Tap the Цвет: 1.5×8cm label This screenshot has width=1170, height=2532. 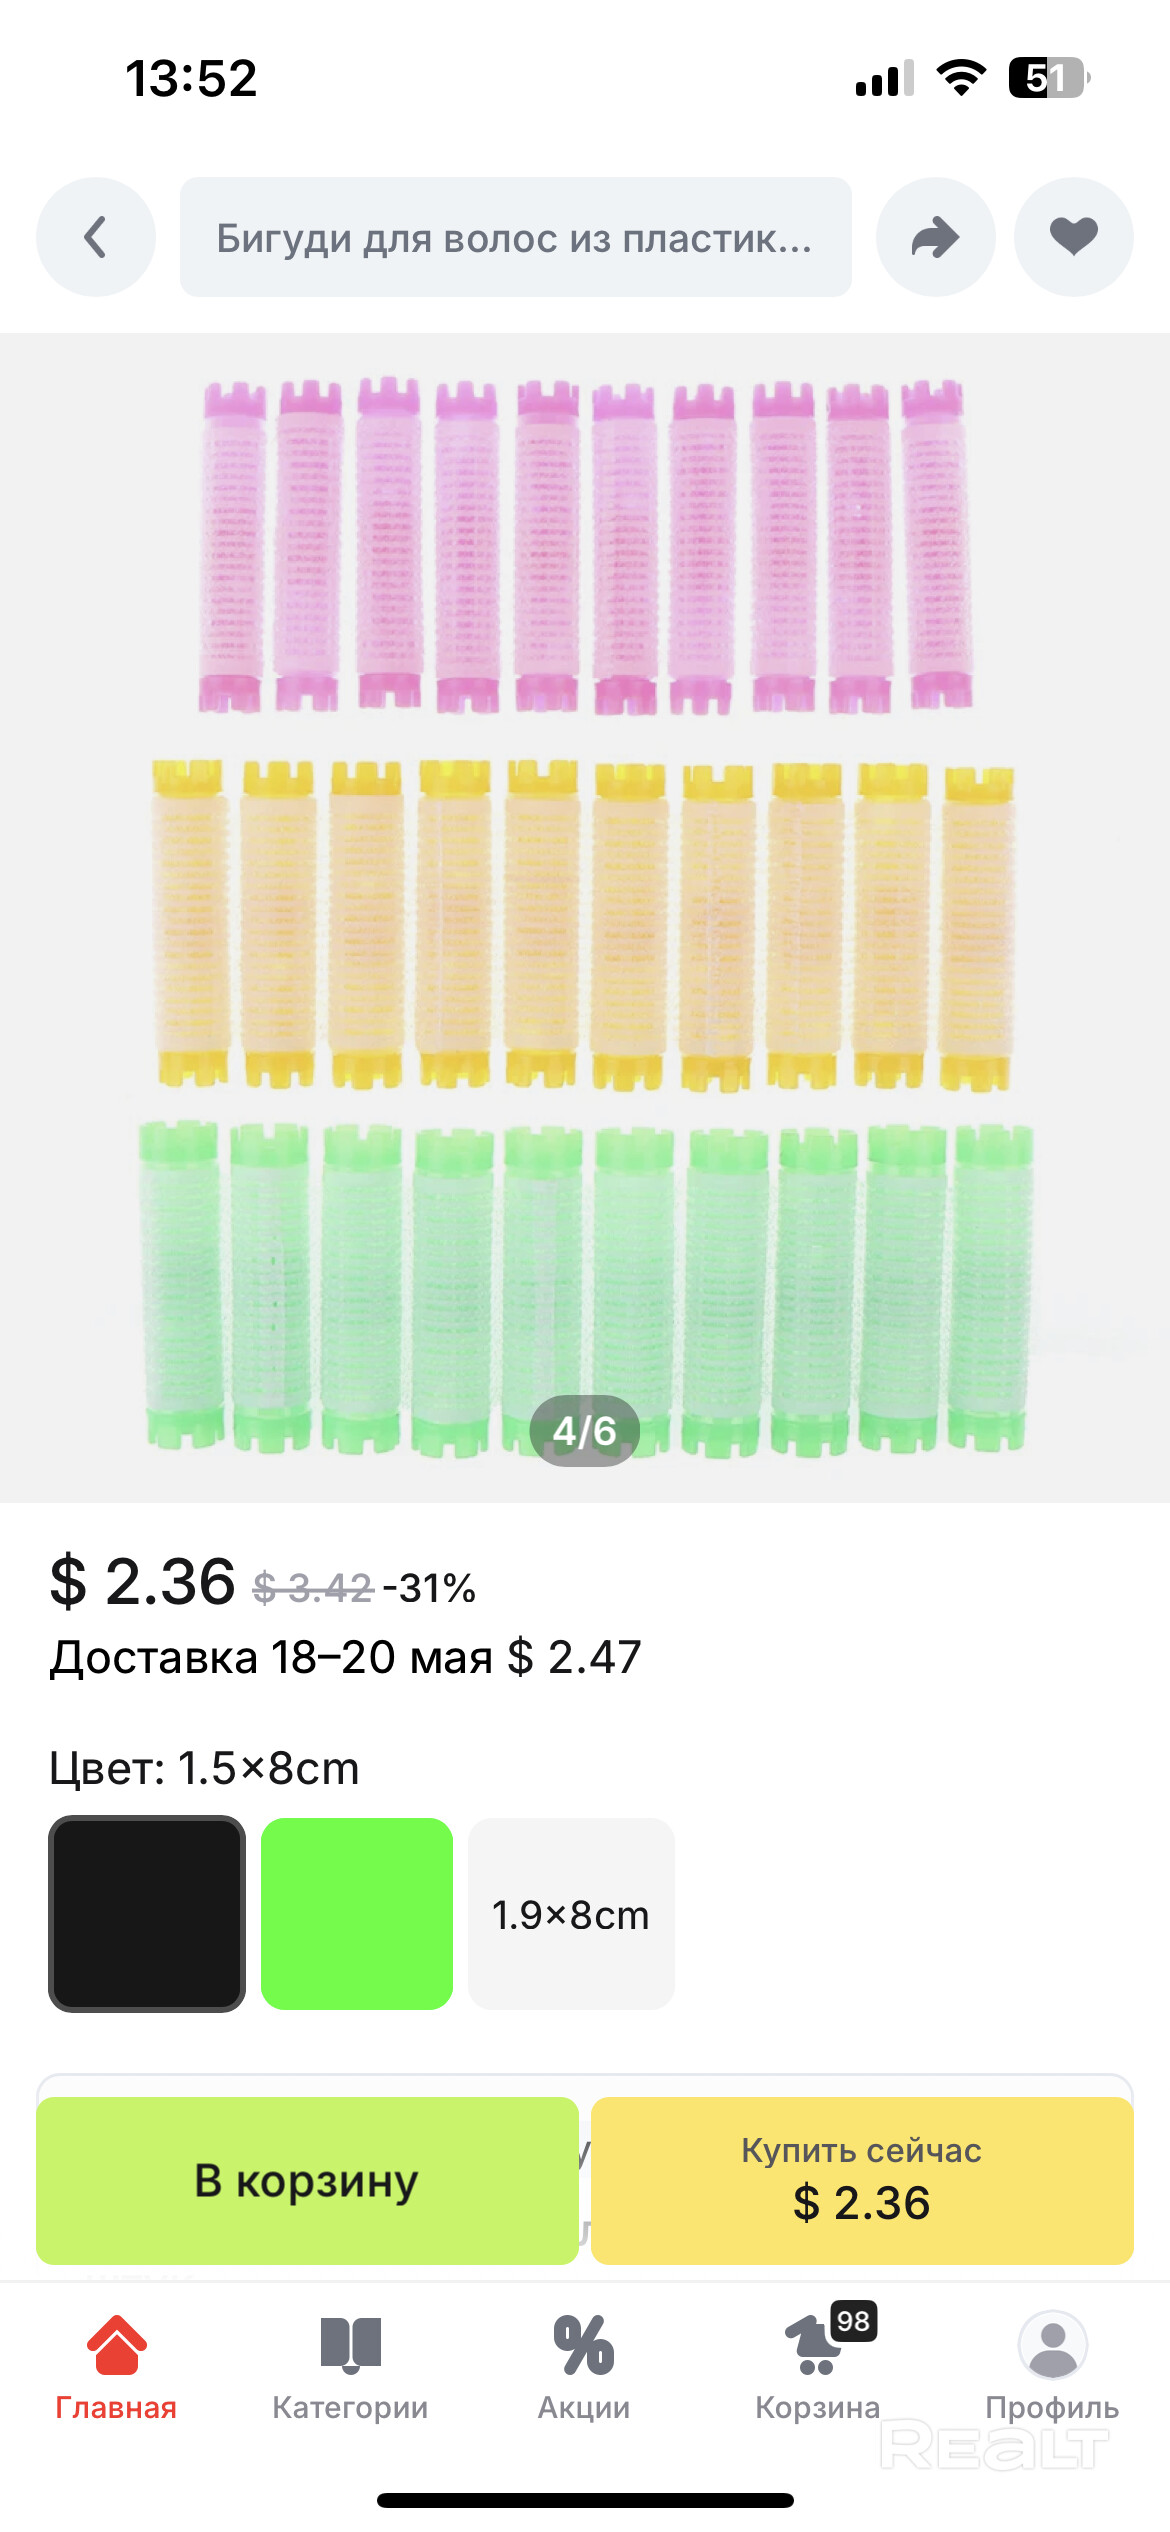tap(204, 1768)
